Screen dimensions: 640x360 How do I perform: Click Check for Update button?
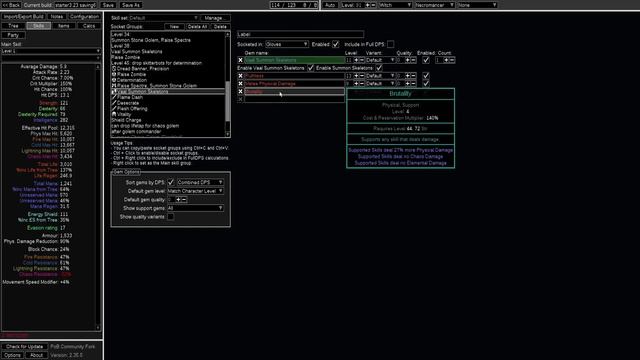24,347
